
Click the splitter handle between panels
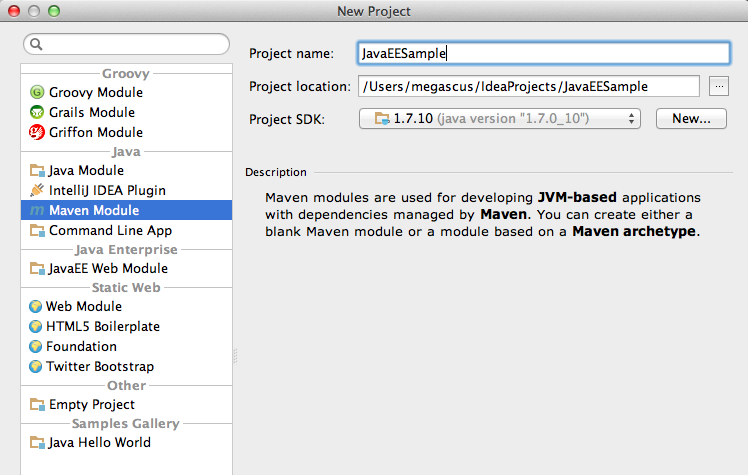(236, 356)
